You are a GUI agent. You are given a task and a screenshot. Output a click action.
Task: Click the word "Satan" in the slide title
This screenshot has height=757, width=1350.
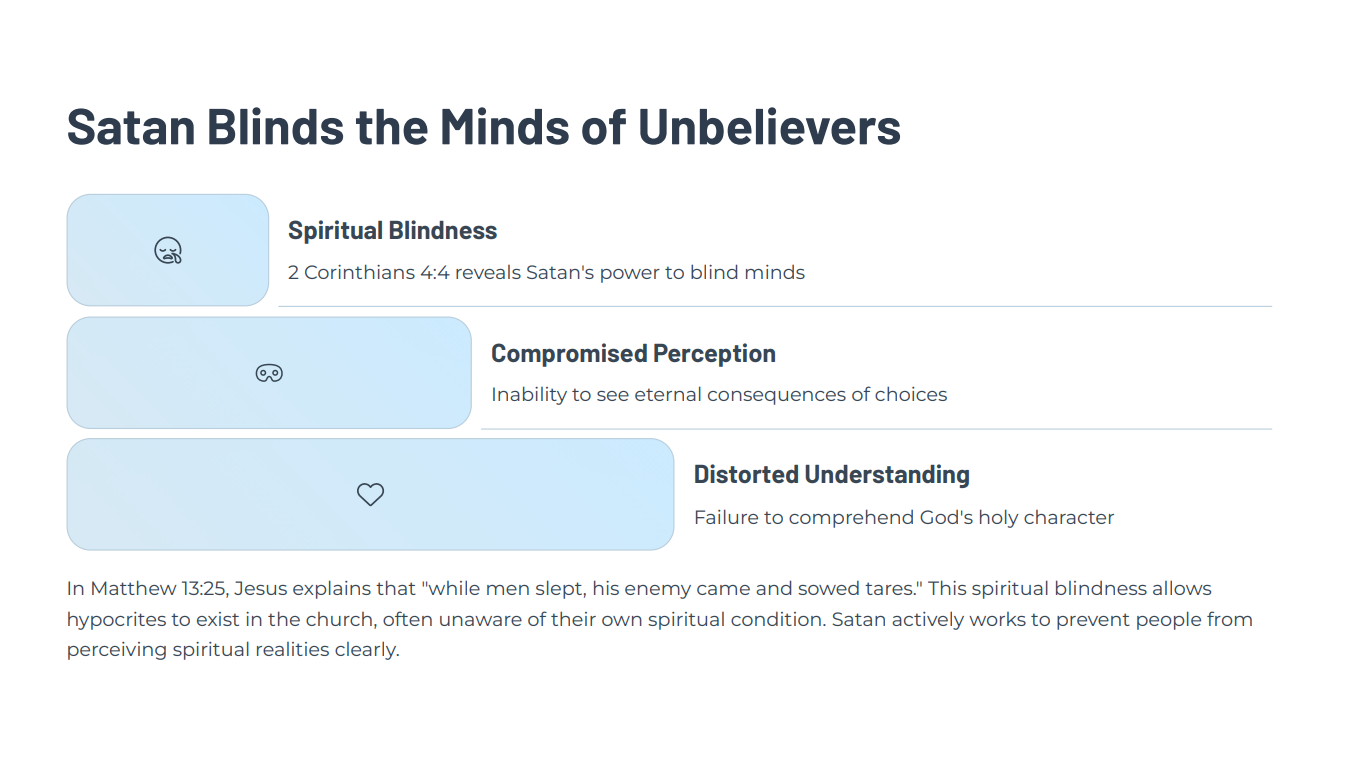click(x=129, y=127)
